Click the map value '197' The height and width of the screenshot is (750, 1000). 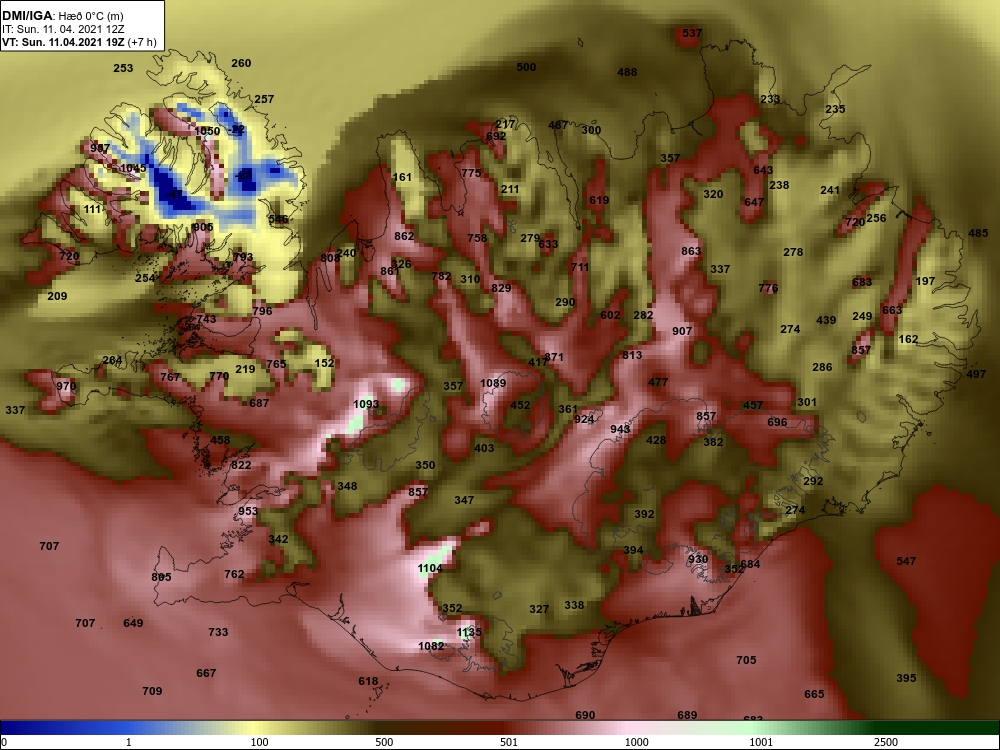(925, 281)
